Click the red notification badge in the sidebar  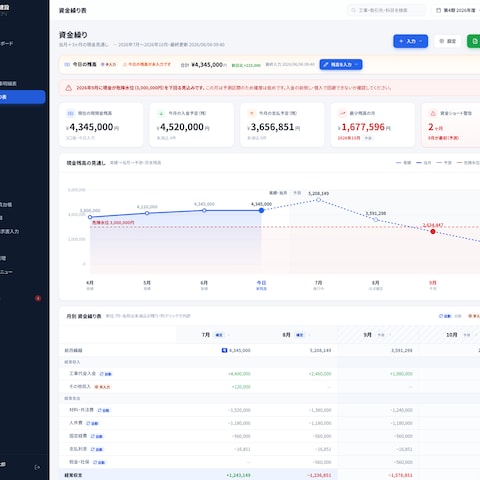(38, 298)
